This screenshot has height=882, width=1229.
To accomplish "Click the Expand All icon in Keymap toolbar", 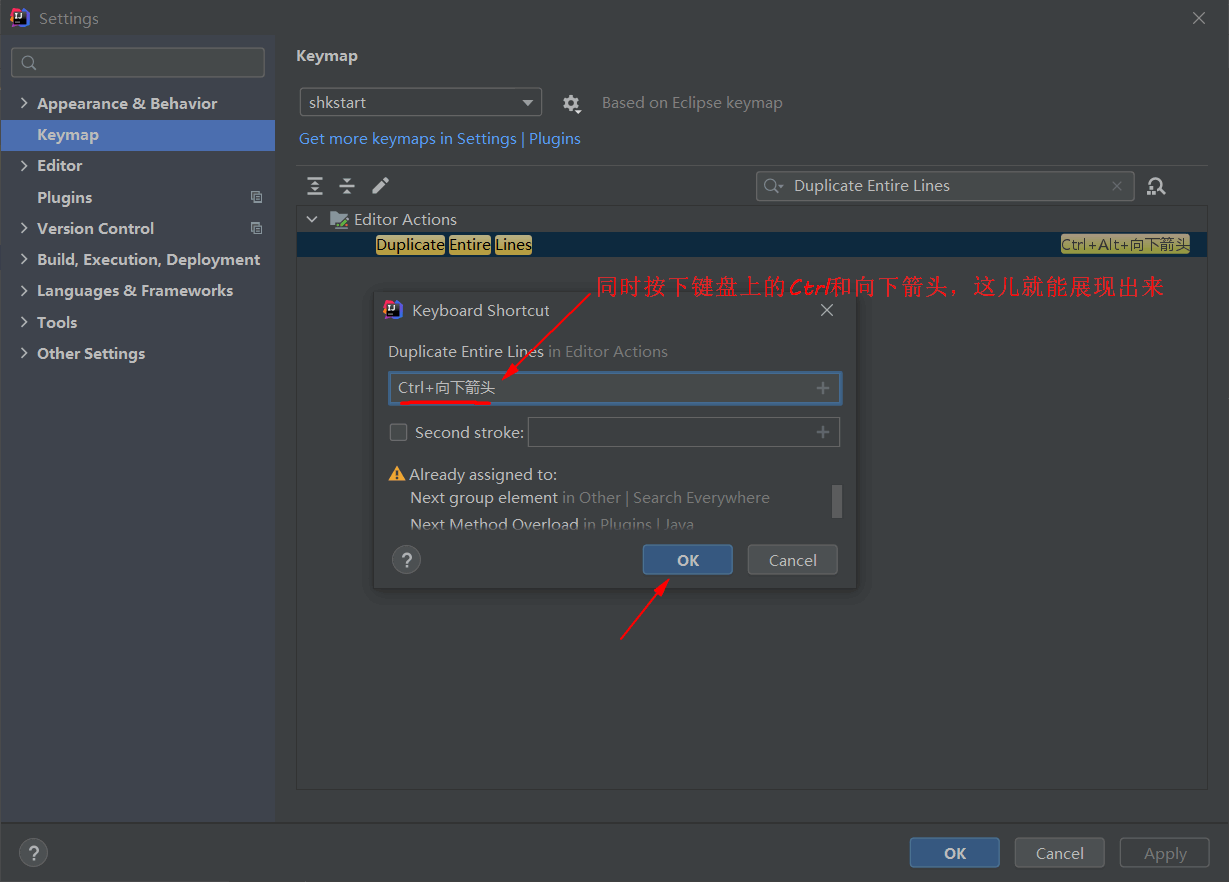I will tap(315, 186).
